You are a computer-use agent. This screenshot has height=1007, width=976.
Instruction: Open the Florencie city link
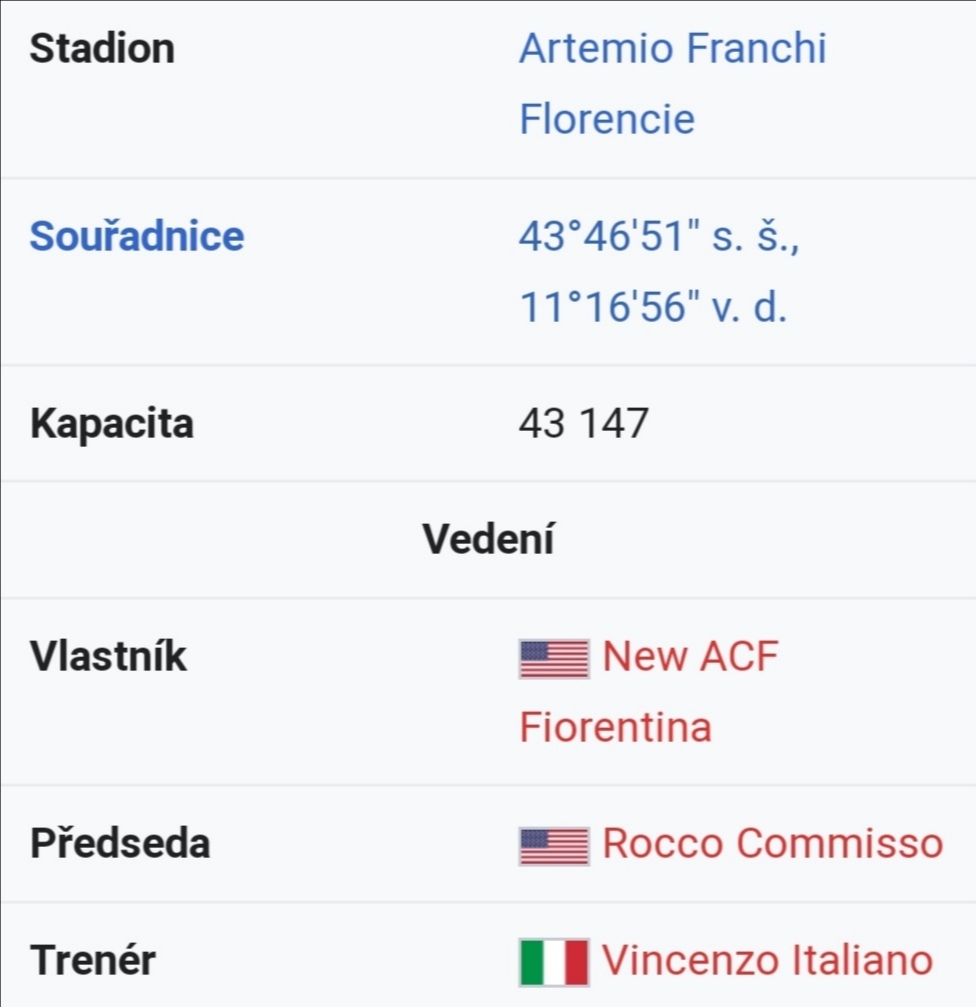(x=607, y=119)
